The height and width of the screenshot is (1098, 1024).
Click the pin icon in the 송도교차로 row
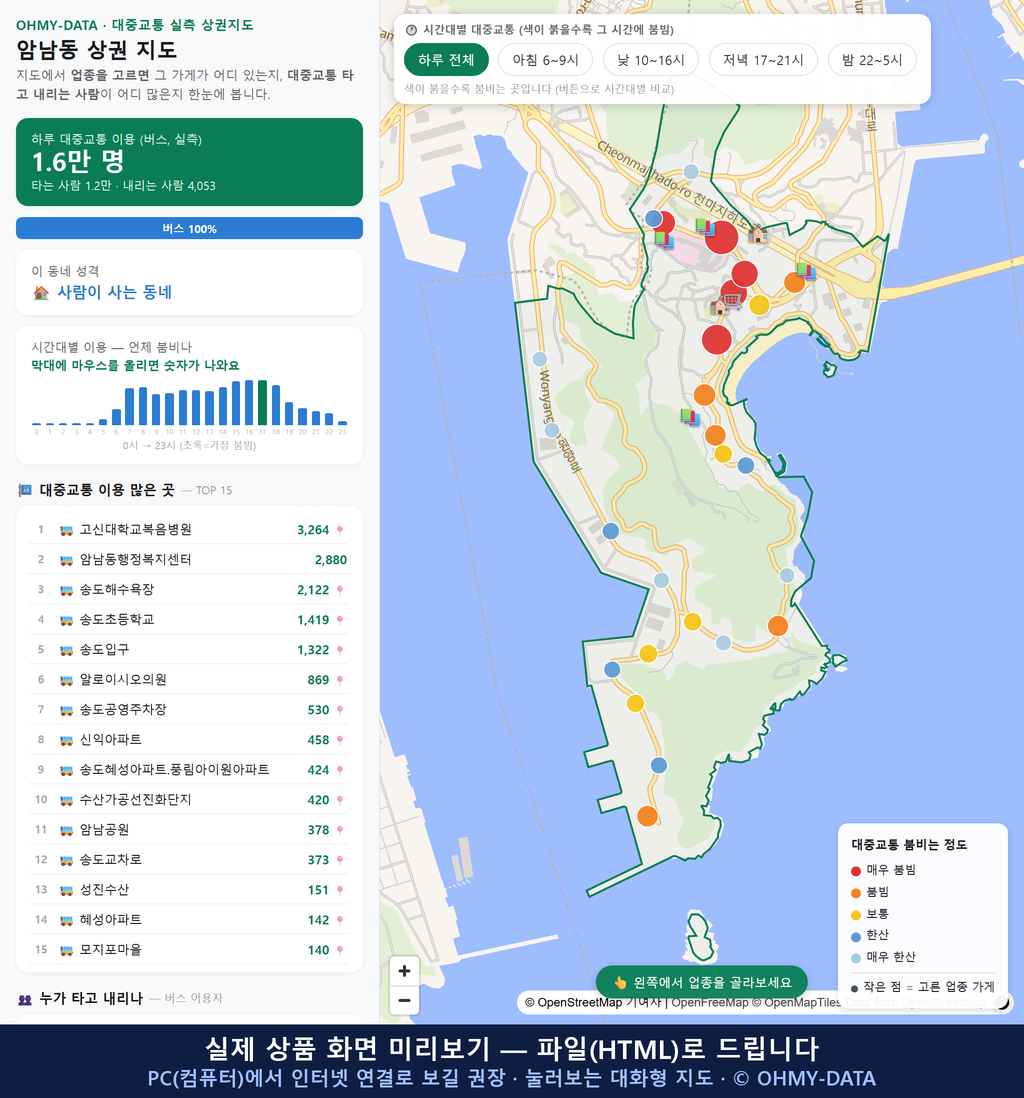tap(340, 860)
